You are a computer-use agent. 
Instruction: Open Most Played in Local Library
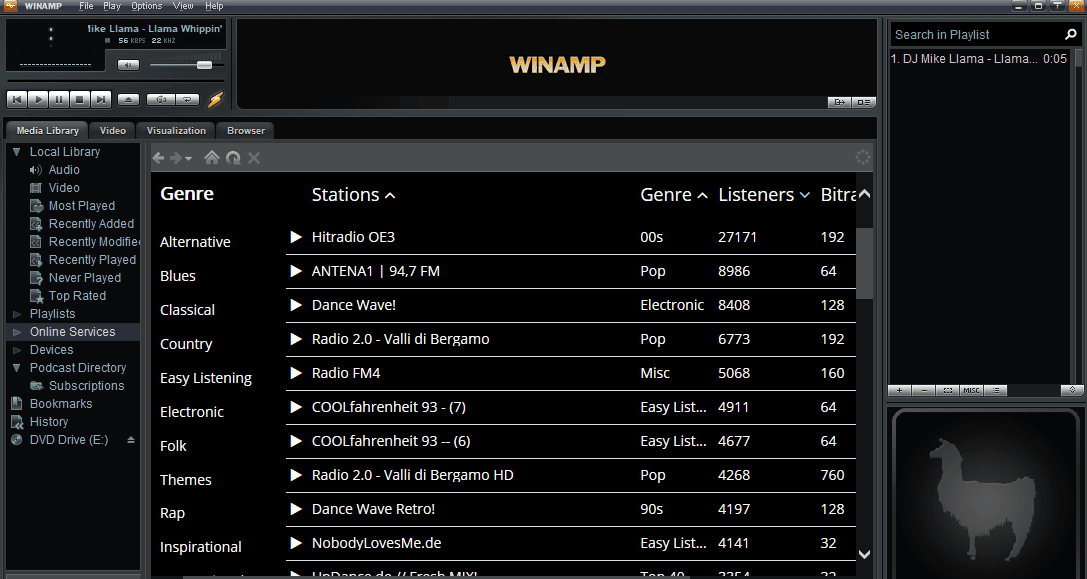pos(82,206)
